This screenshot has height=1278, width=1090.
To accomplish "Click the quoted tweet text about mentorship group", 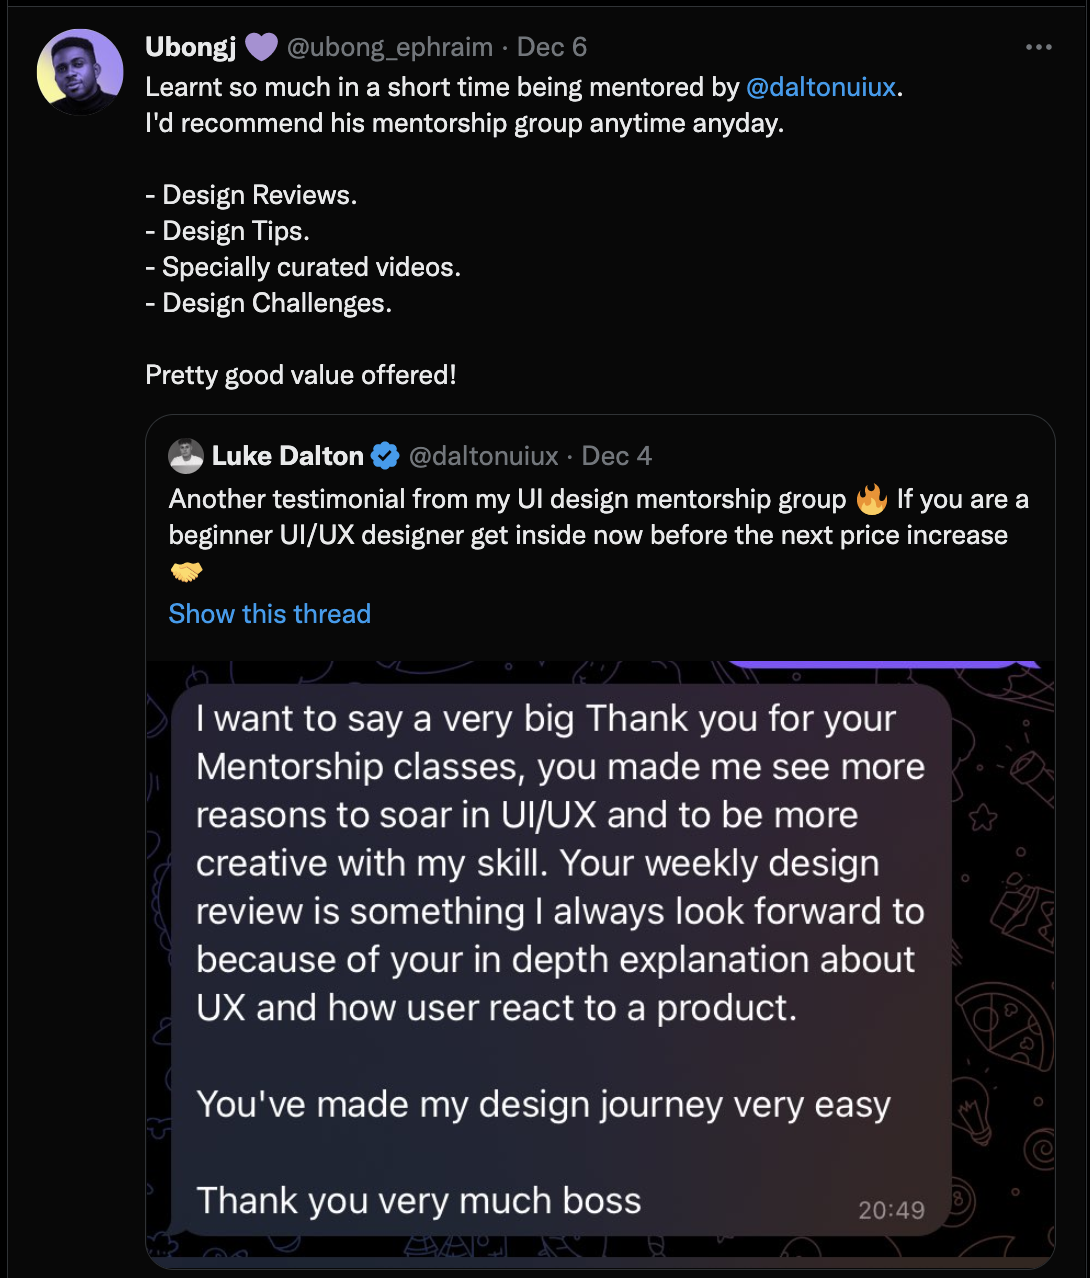I will click(588, 517).
